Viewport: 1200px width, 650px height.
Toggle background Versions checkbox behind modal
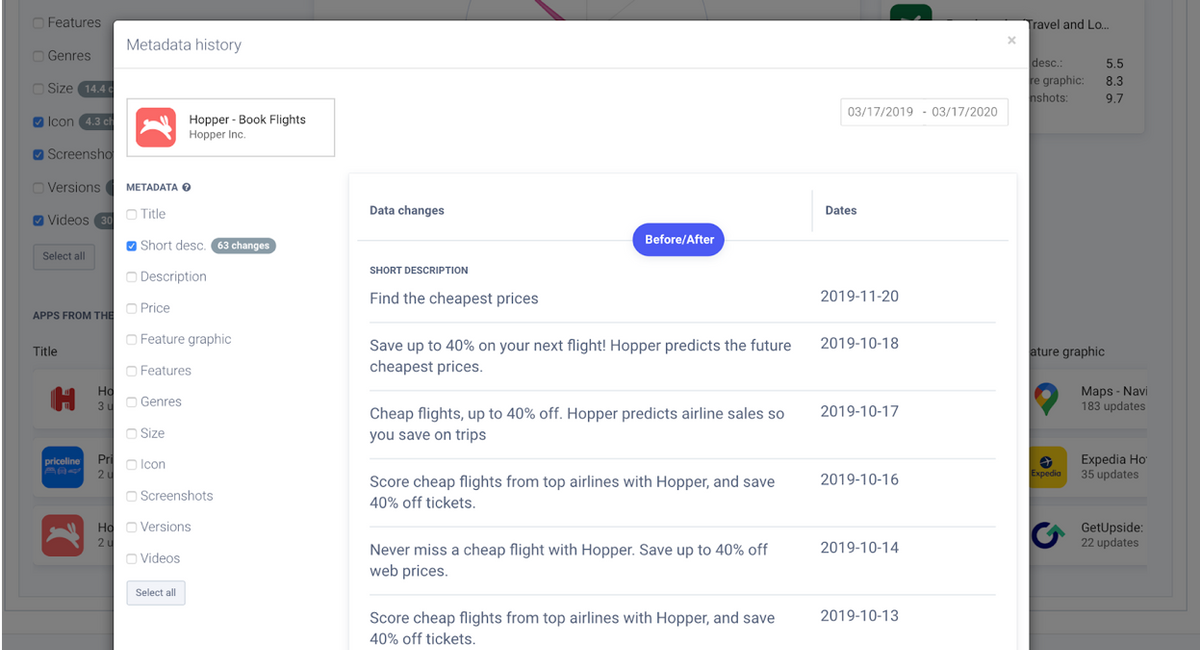click(38, 187)
